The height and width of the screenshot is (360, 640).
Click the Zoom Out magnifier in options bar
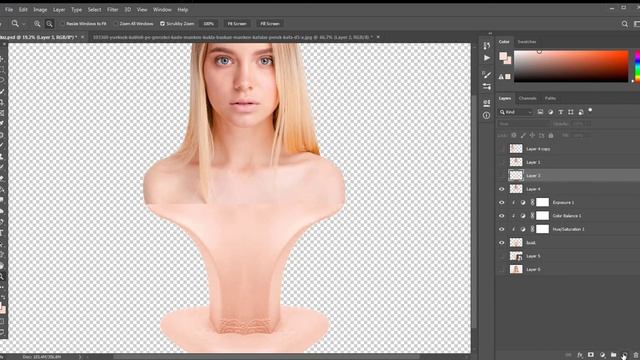coord(49,24)
